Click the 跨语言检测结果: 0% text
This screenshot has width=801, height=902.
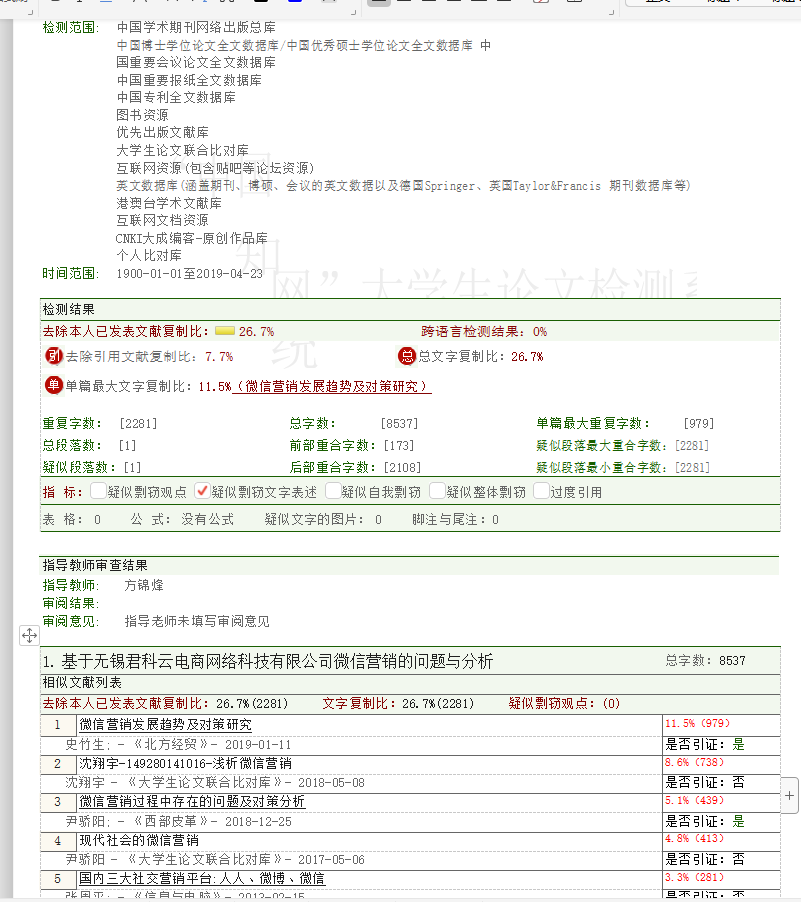tap(484, 331)
